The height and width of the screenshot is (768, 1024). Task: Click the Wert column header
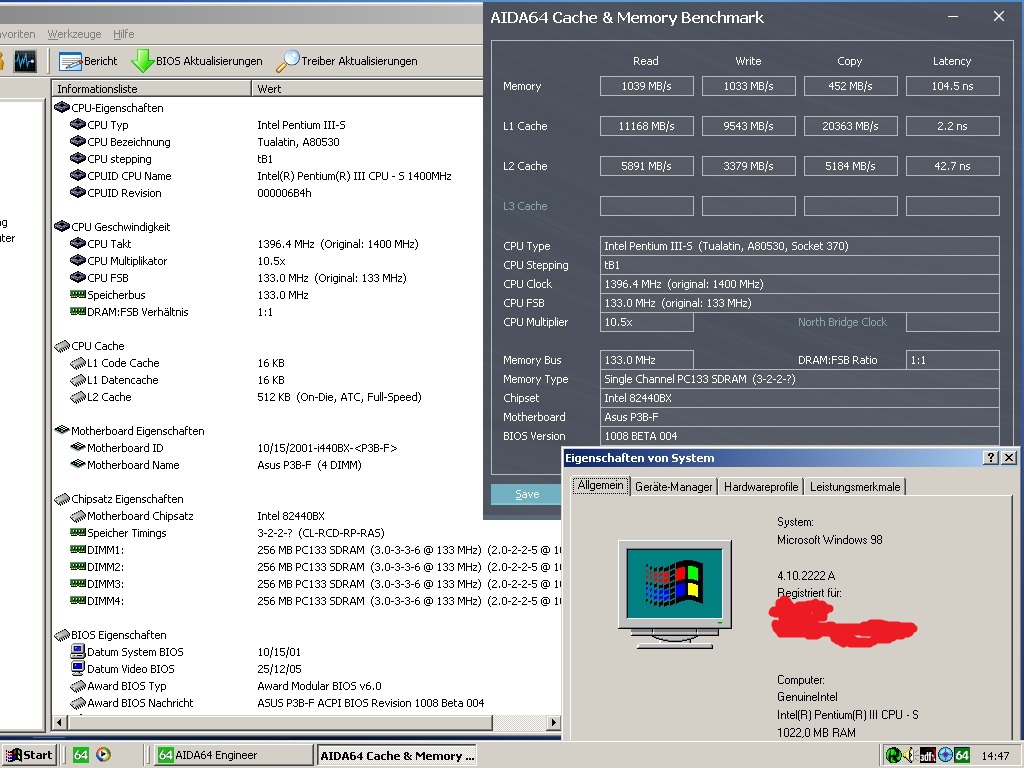(x=367, y=88)
